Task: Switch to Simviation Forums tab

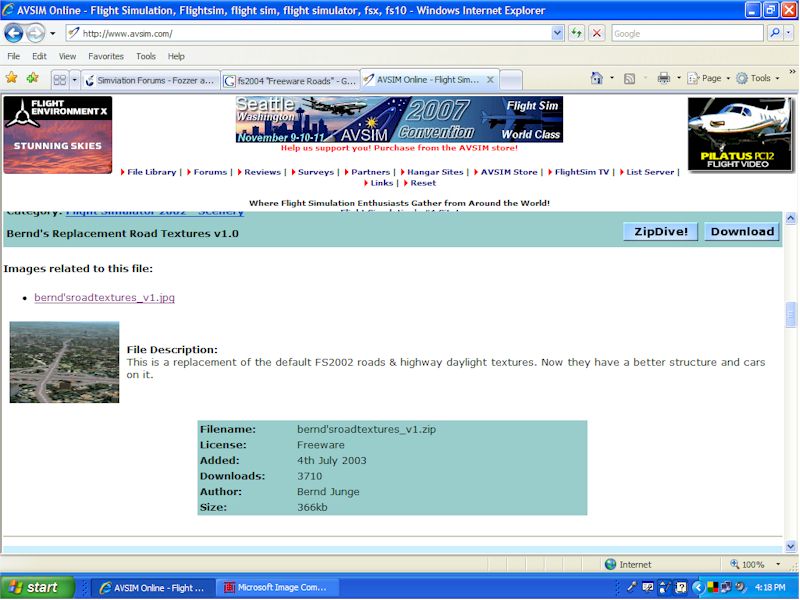Action: (x=150, y=80)
